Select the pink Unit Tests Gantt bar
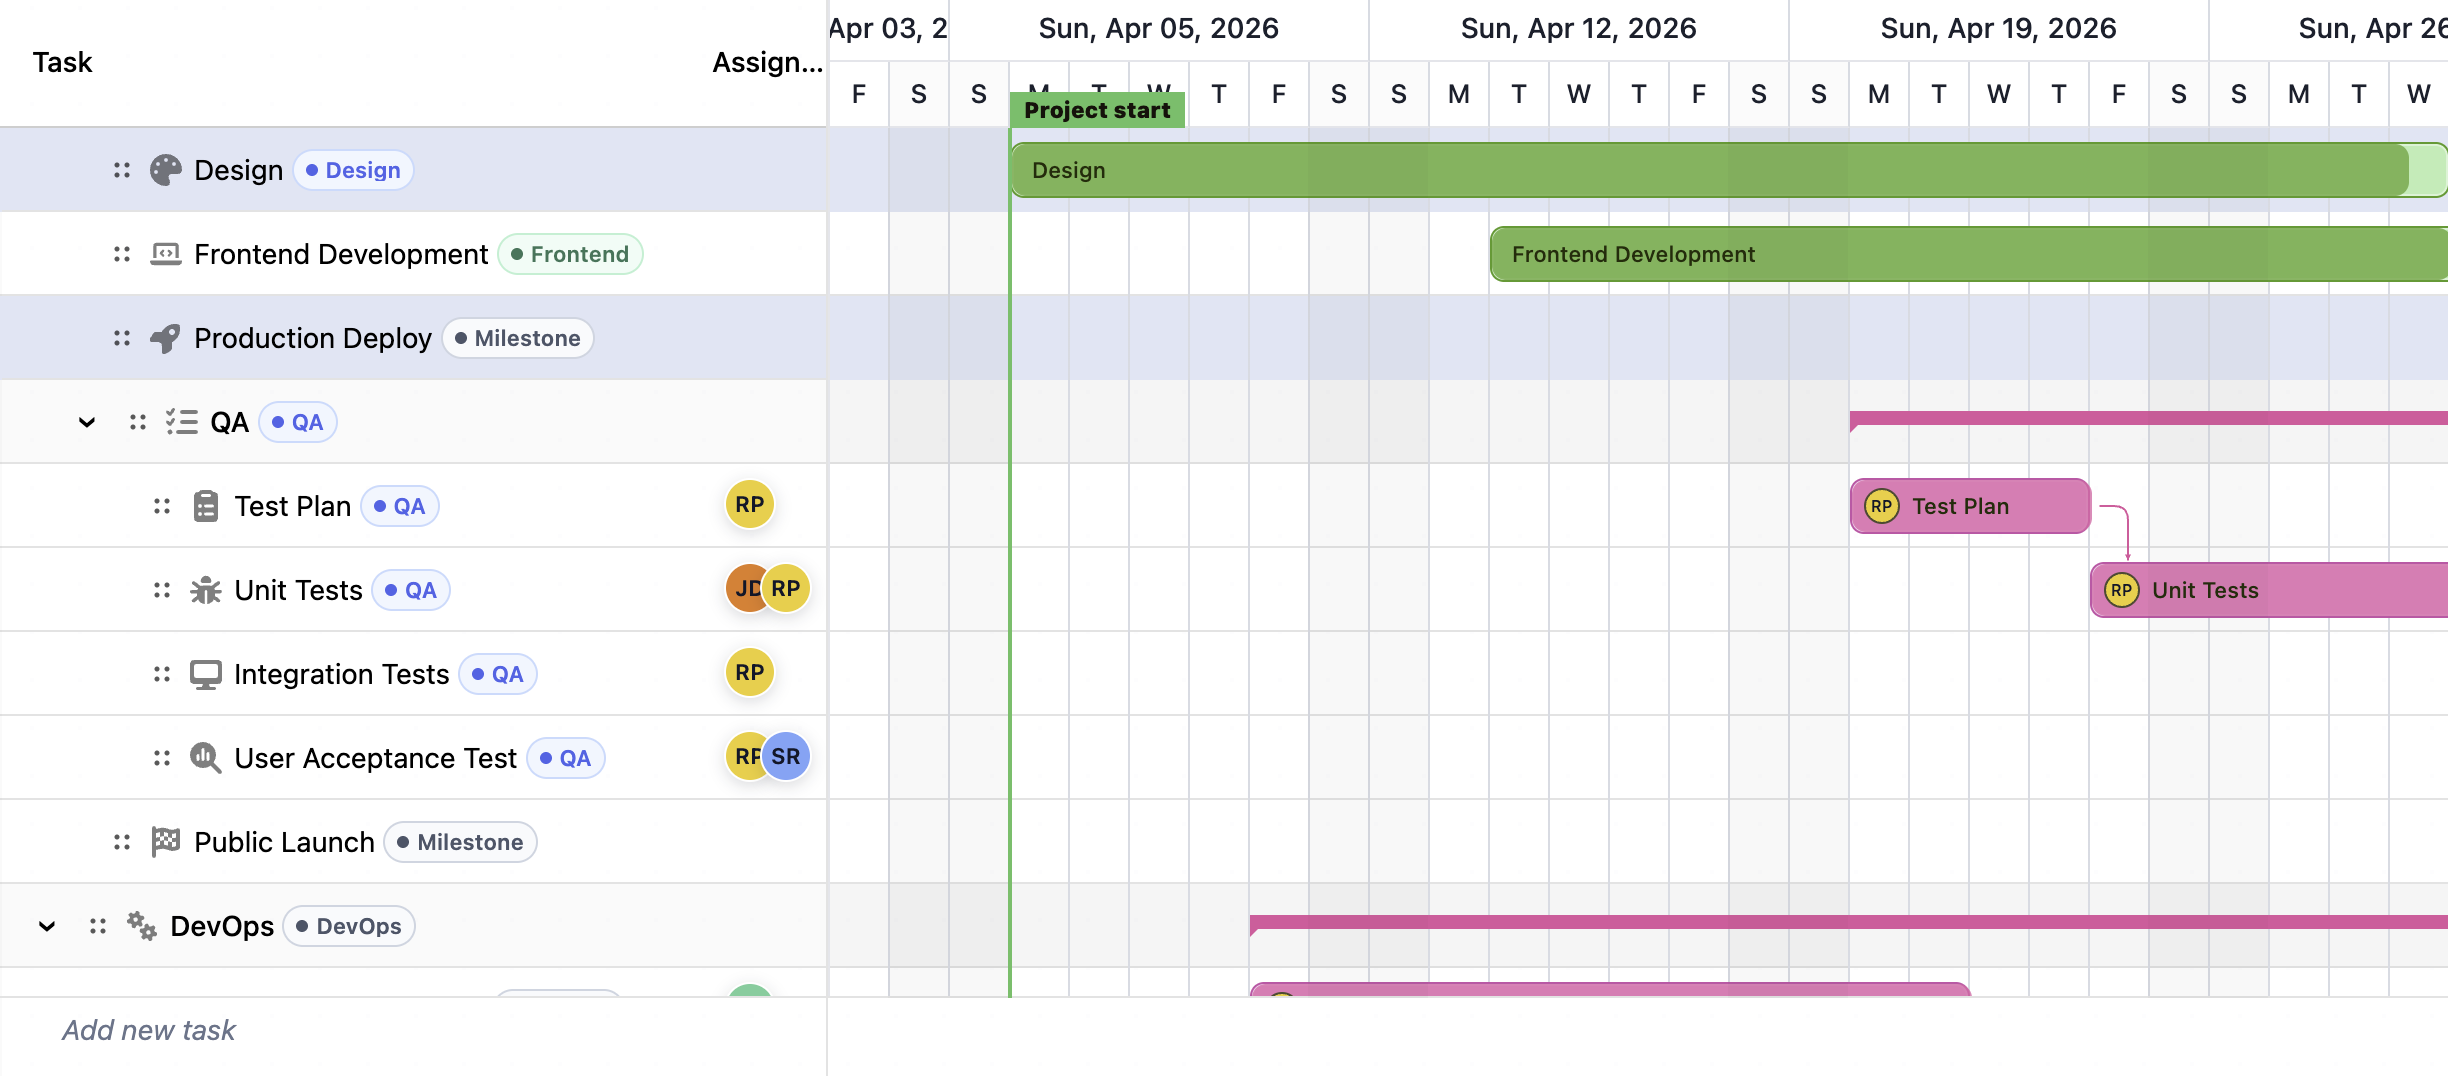2448x1076 pixels. pyautogui.click(x=2269, y=590)
